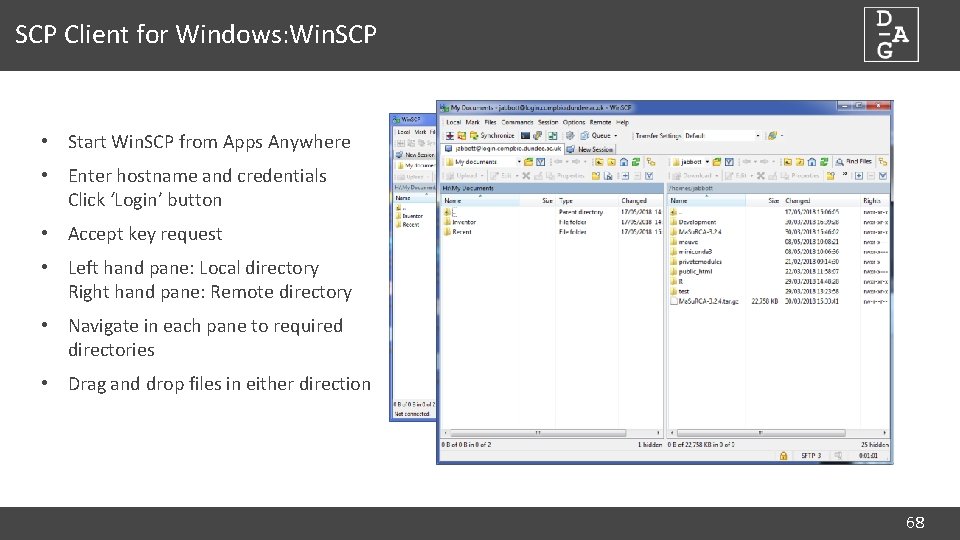
Task: Go to remote root directory icon
Action: point(800,162)
